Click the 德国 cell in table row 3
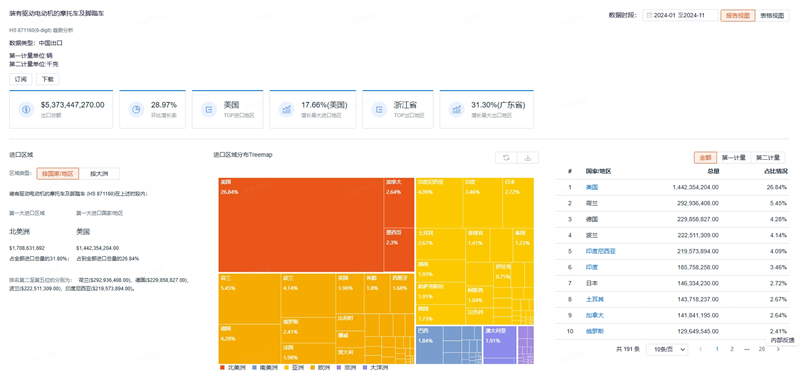This screenshot has height=378, width=800. 591,219
